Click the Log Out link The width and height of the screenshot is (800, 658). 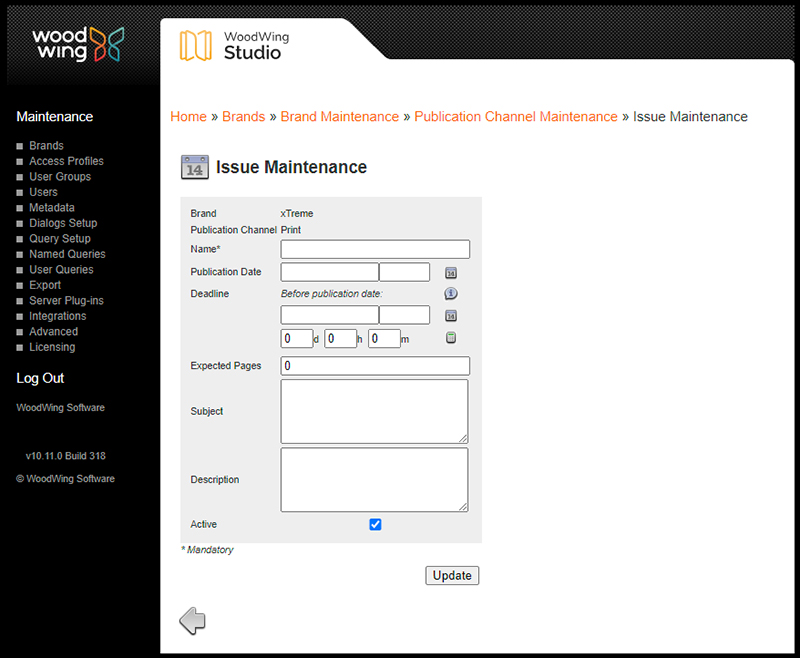pyautogui.click(x=39, y=378)
